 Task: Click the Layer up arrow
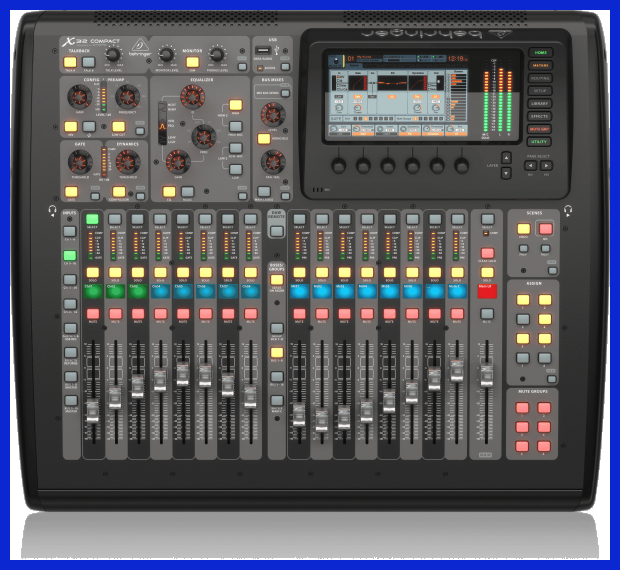pos(507,158)
